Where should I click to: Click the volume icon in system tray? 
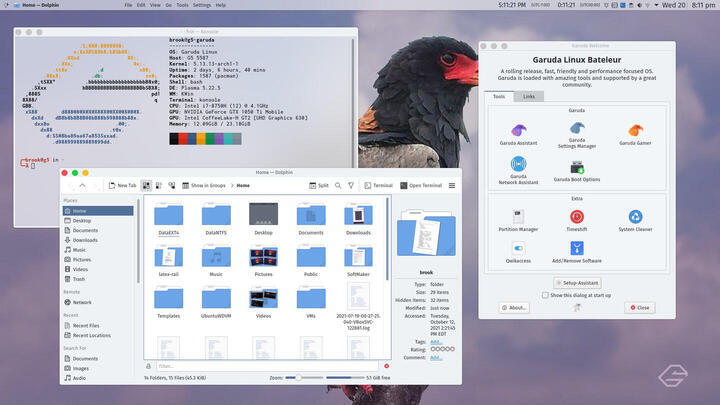[639, 5]
